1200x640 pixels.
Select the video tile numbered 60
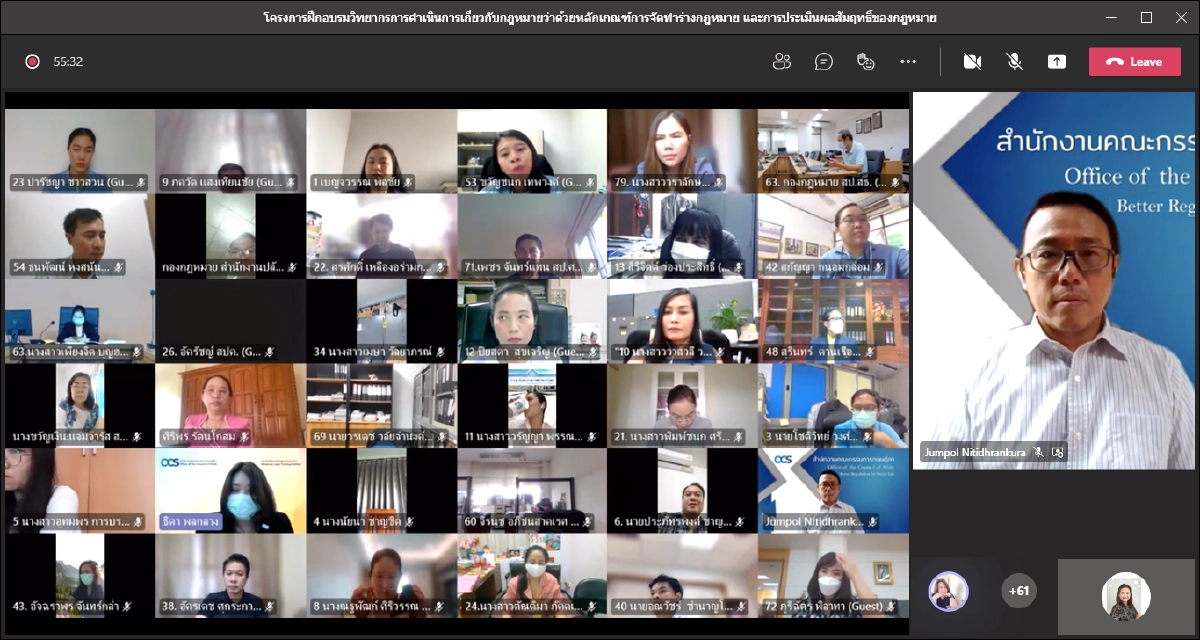pyautogui.click(x=532, y=490)
